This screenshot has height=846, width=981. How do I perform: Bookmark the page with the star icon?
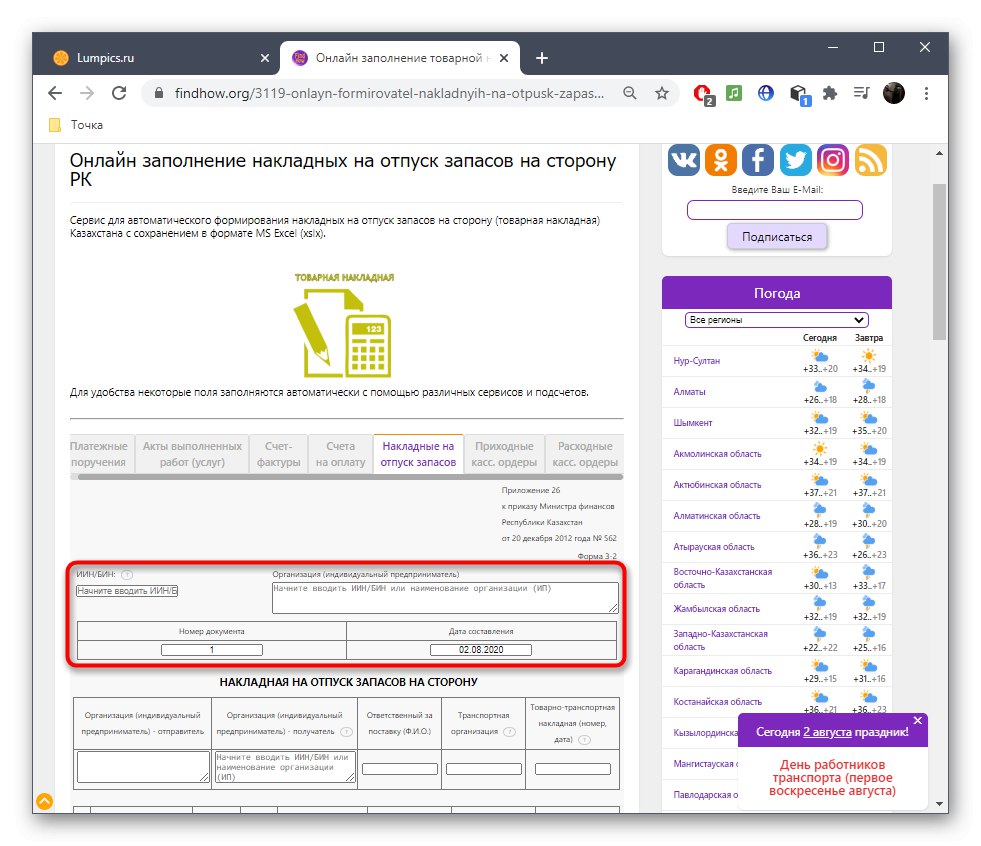tap(661, 93)
